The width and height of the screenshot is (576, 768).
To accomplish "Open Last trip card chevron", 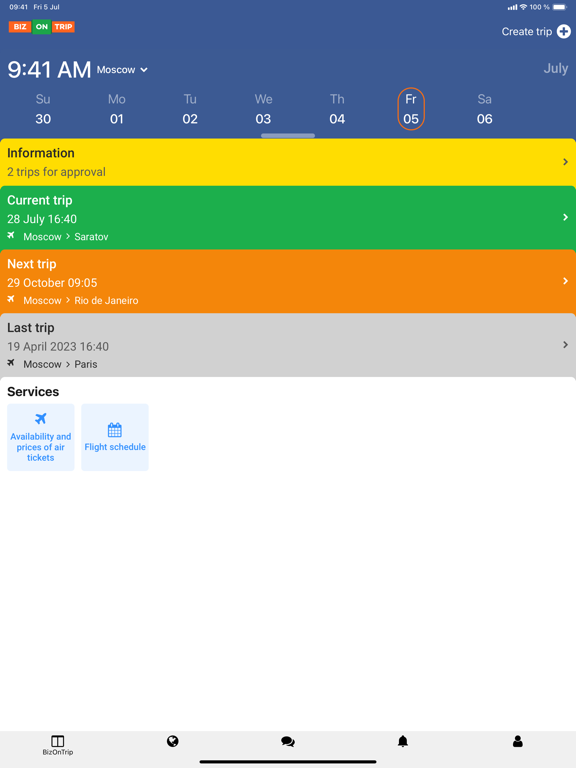I will [x=565, y=345].
